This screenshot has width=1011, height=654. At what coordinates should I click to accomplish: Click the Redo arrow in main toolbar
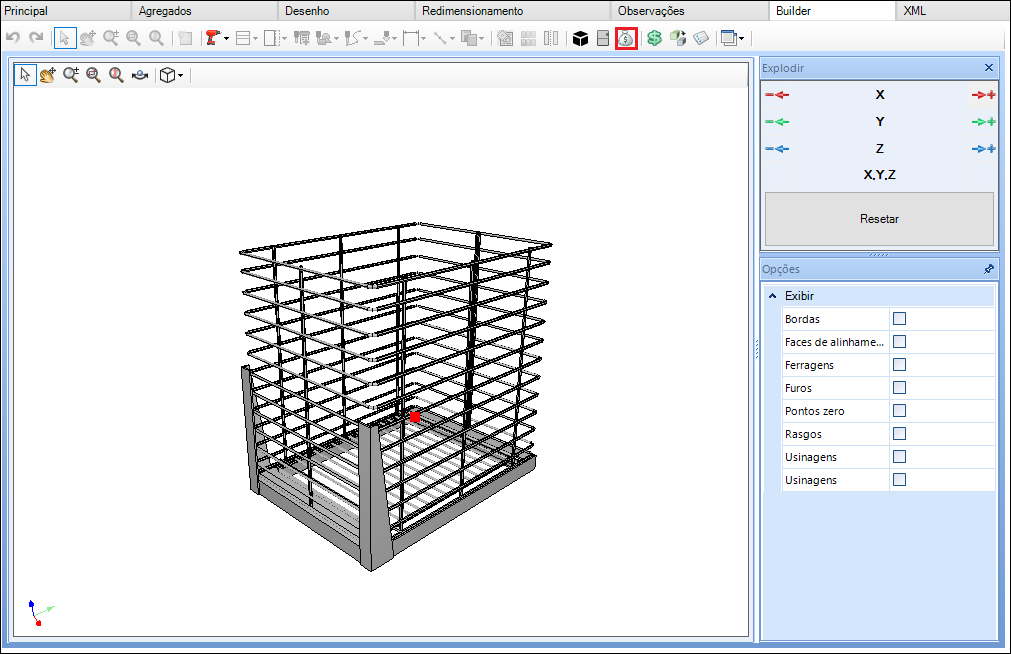coord(37,38)
